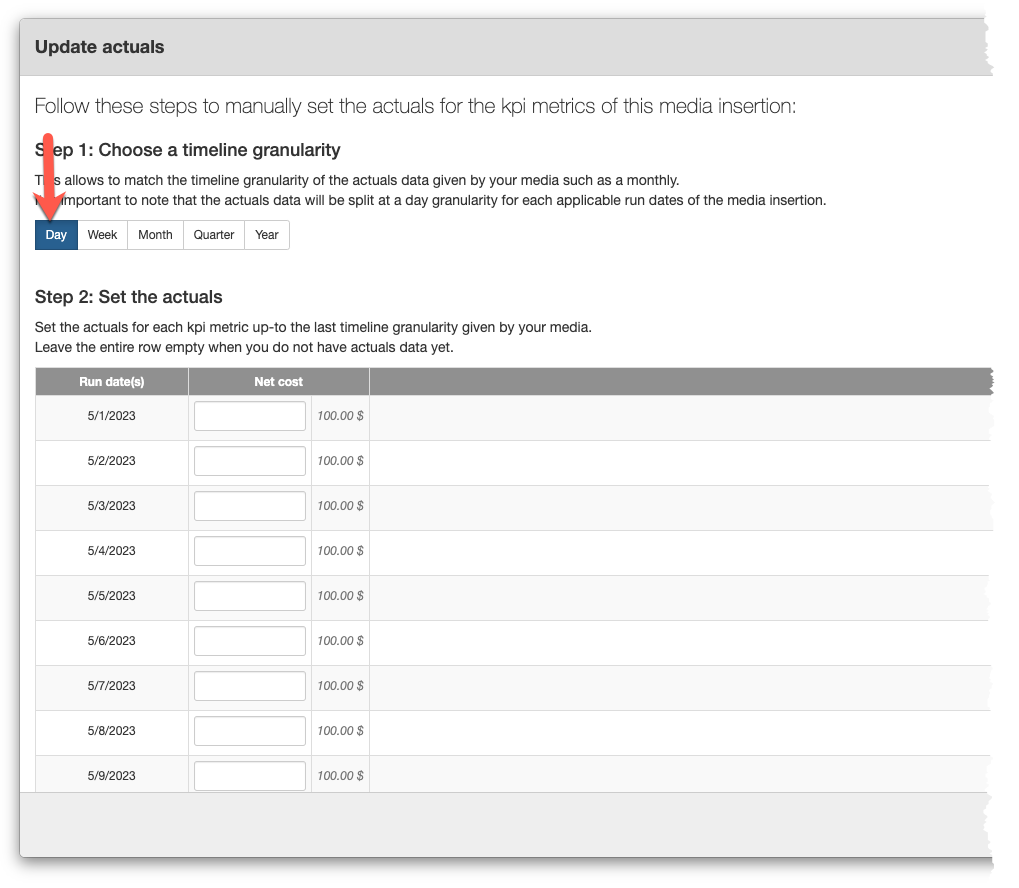Select the input field on row 5/4/2023

(x=249, y=550)
